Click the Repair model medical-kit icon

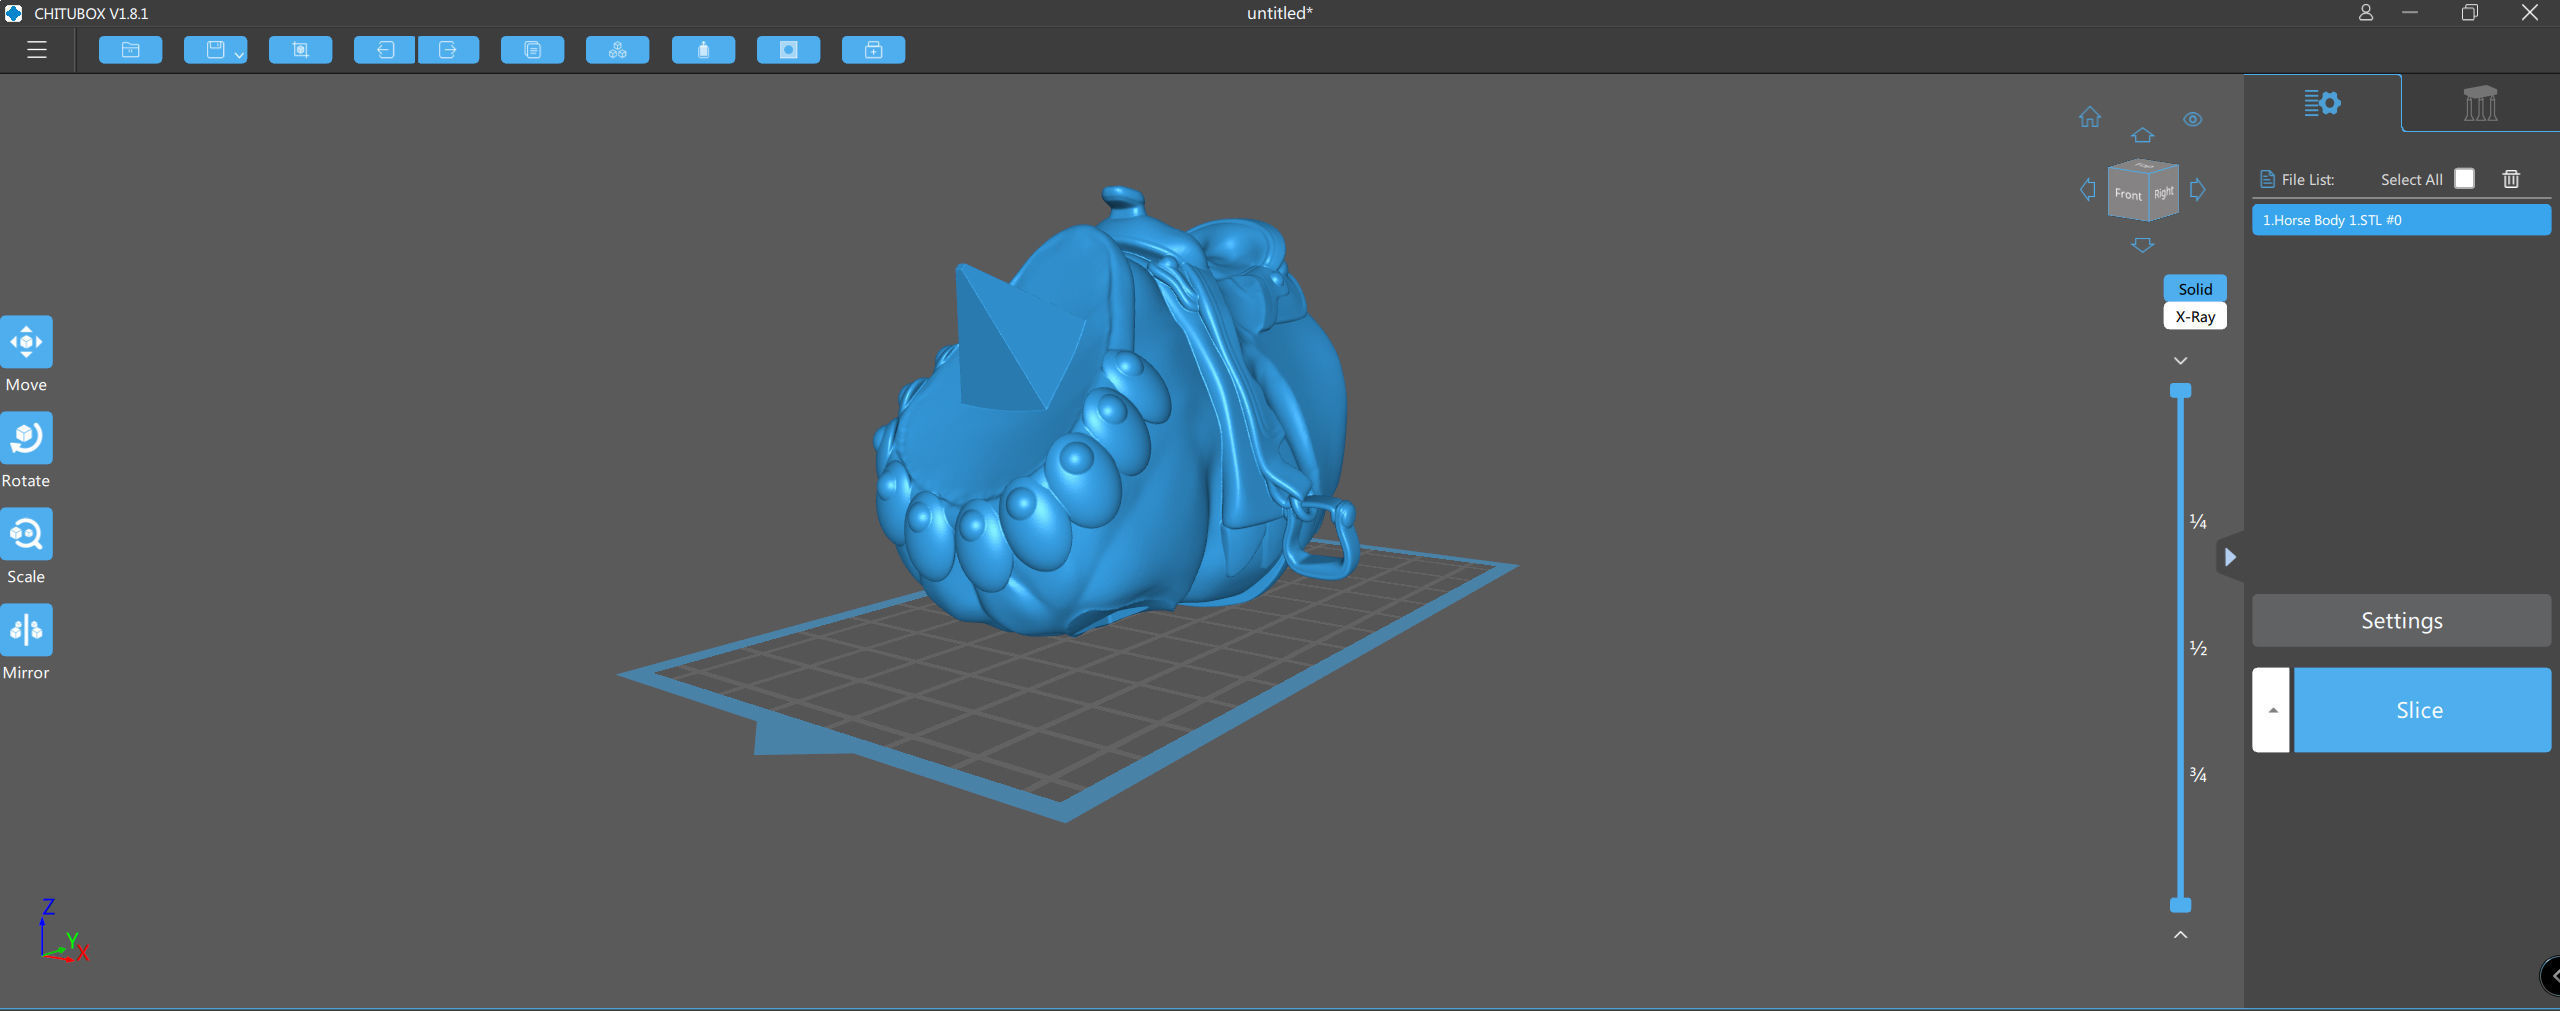873,50
